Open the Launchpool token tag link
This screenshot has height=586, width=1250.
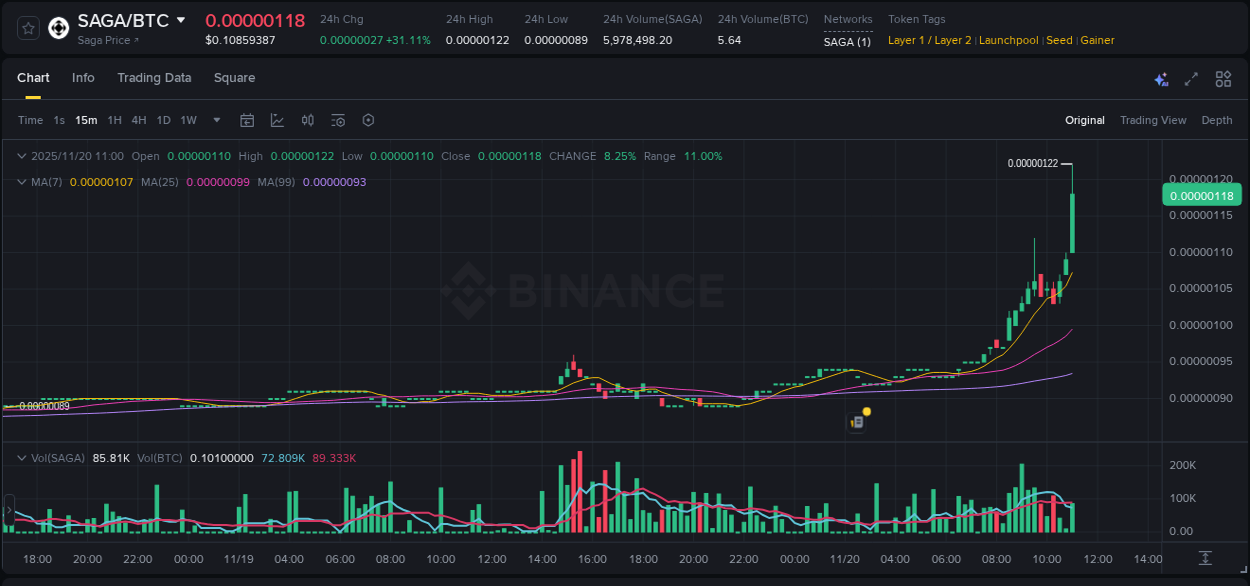(1008, 40)
